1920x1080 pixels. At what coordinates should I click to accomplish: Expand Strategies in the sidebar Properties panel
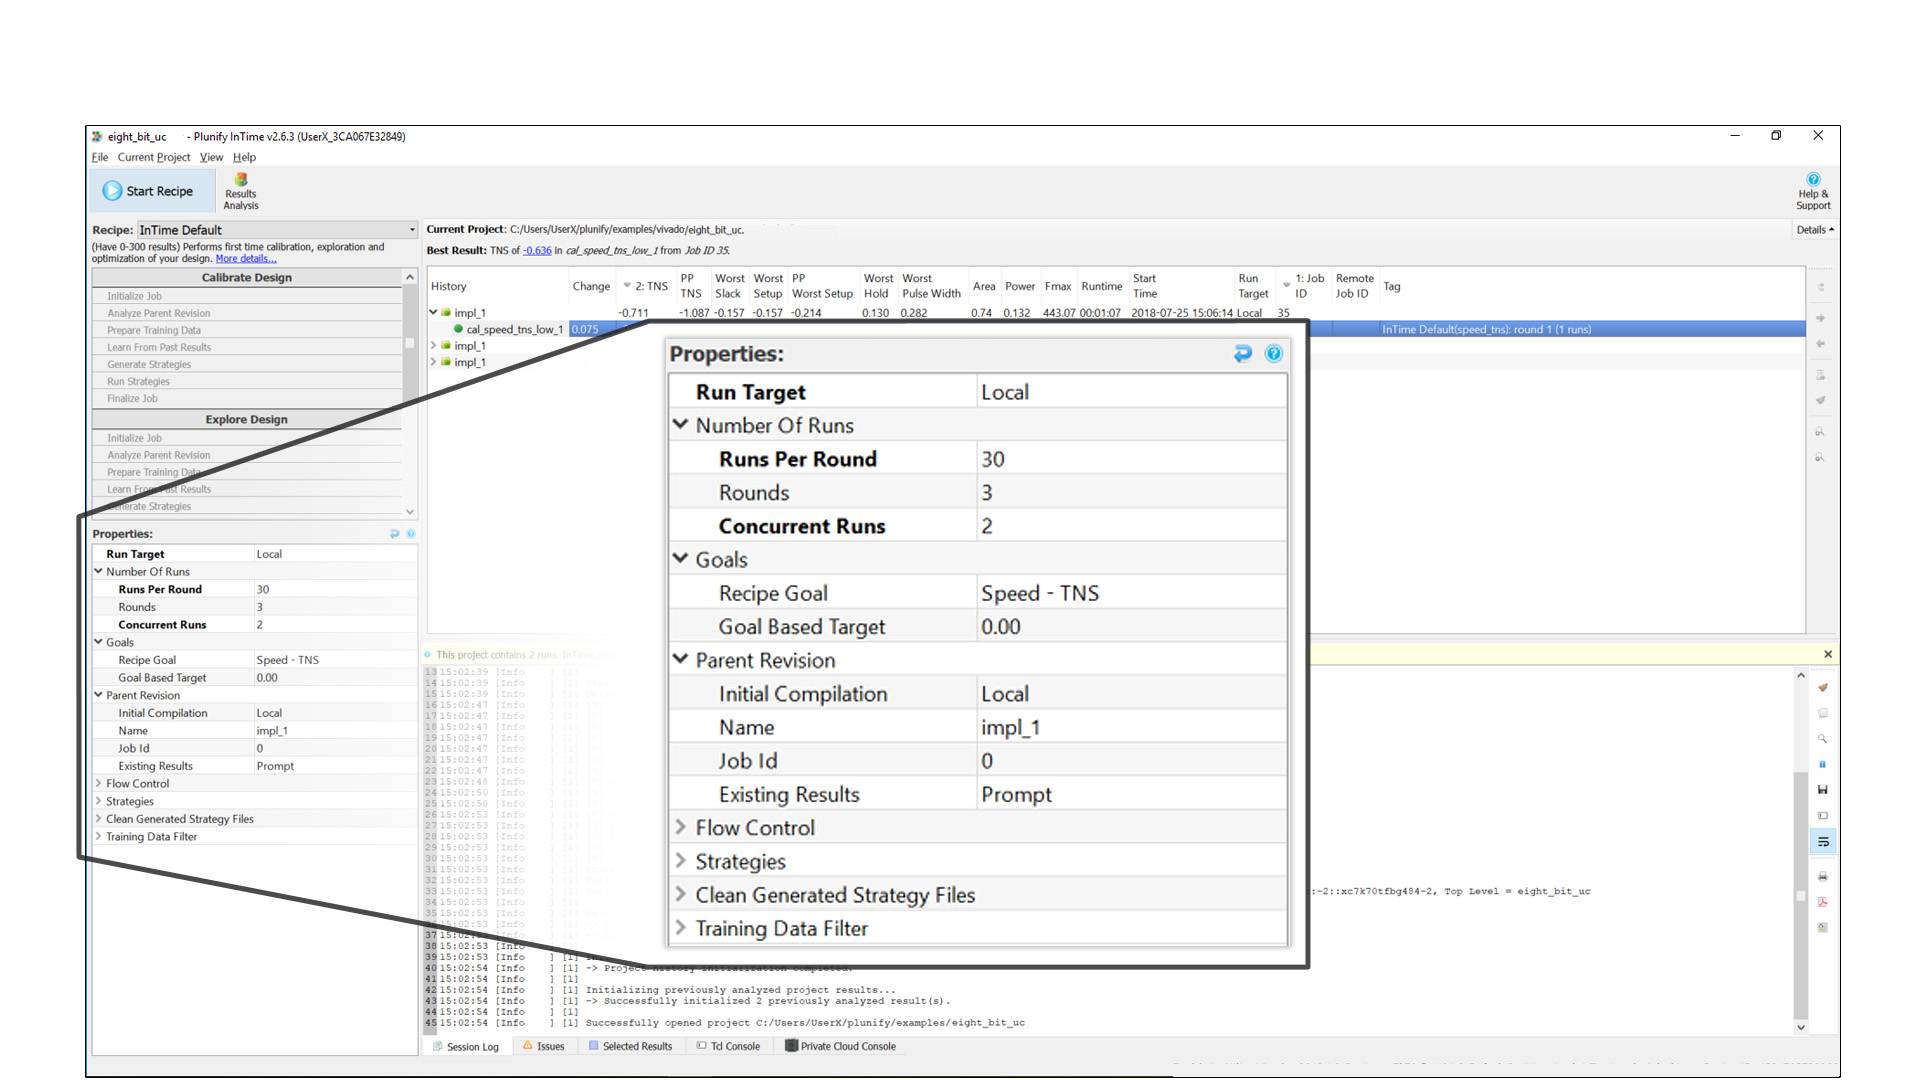tap(98, 801)
